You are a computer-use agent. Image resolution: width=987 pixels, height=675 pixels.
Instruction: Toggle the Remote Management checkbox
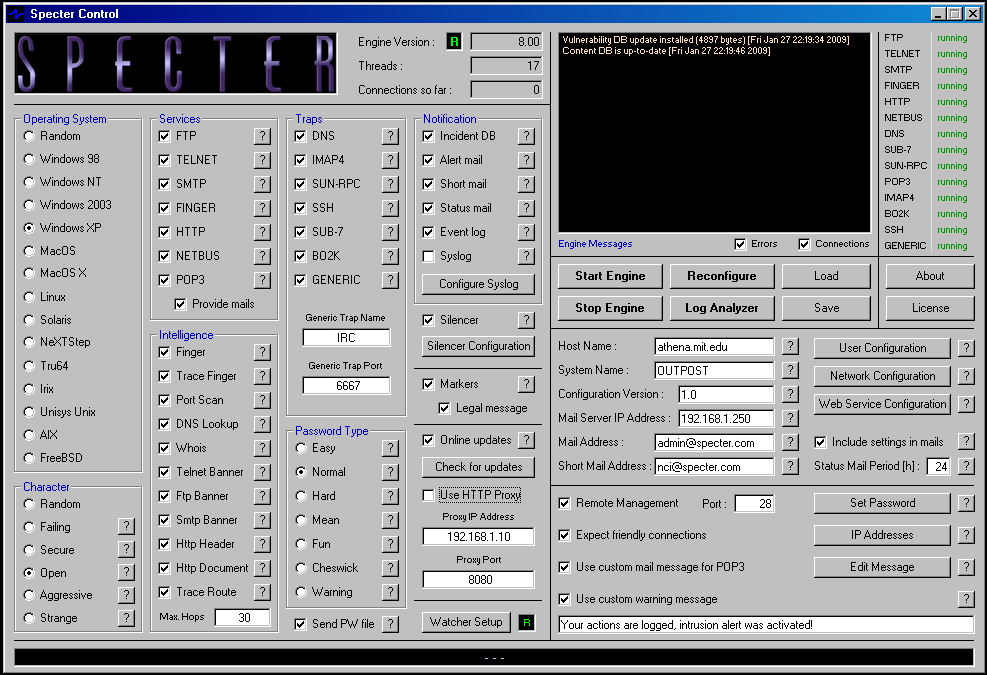click(565, 503)
